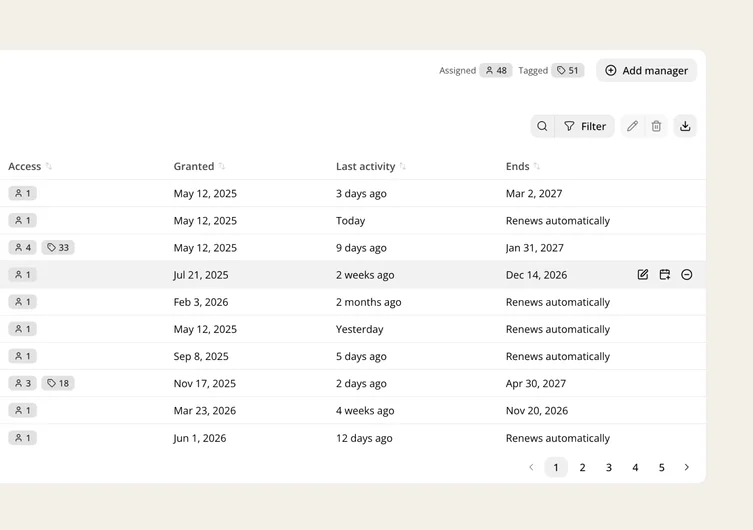
Task: Go to the next page arrow
Action: coord(687,467)
